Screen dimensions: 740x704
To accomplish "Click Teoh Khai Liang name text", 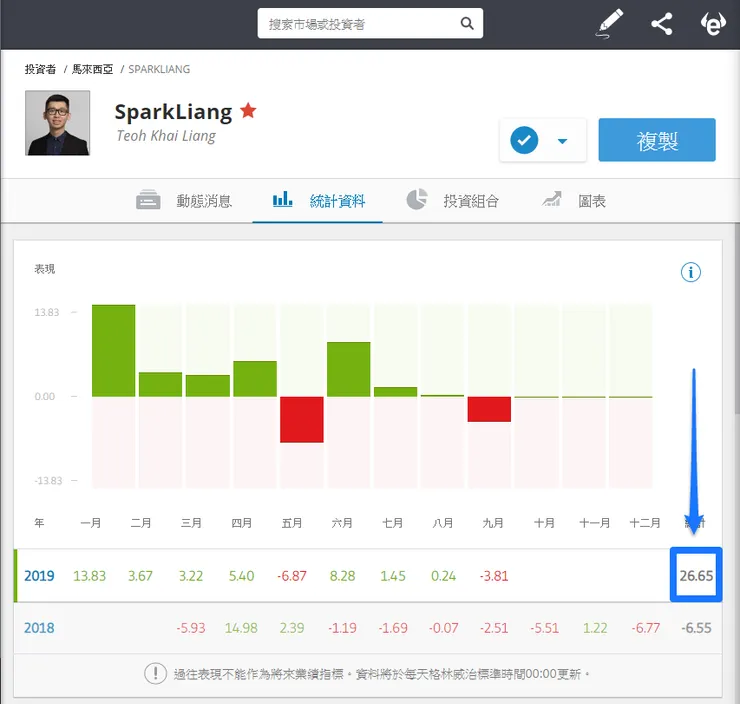I will click(x=166, y=136).
